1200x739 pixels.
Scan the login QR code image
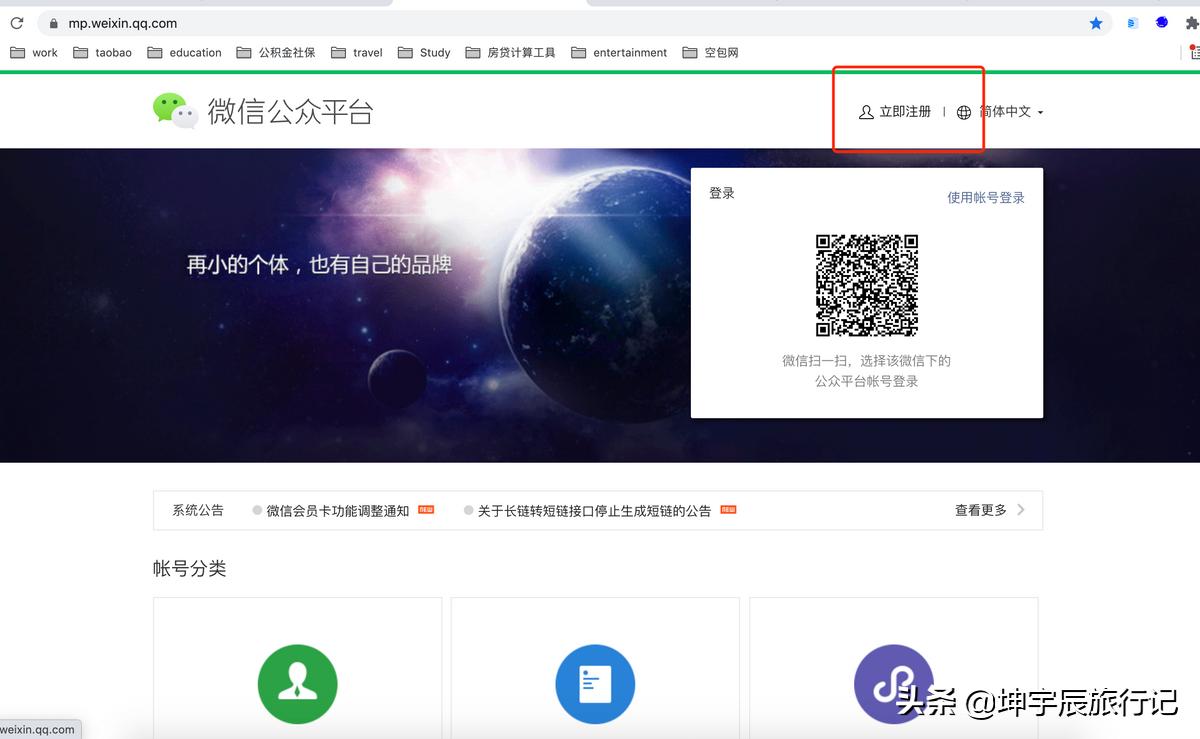pos(866,285)
